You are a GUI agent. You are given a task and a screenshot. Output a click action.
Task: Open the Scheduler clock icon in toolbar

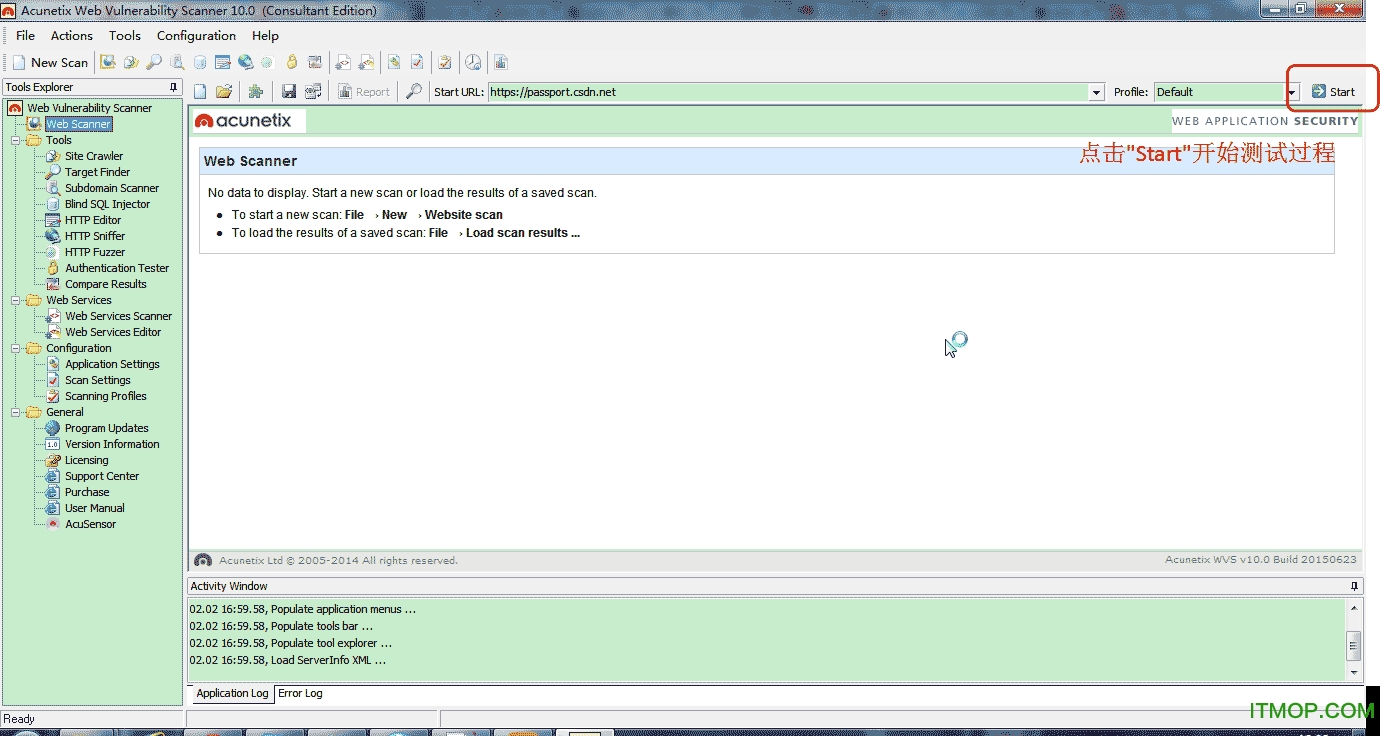(473, 62)
